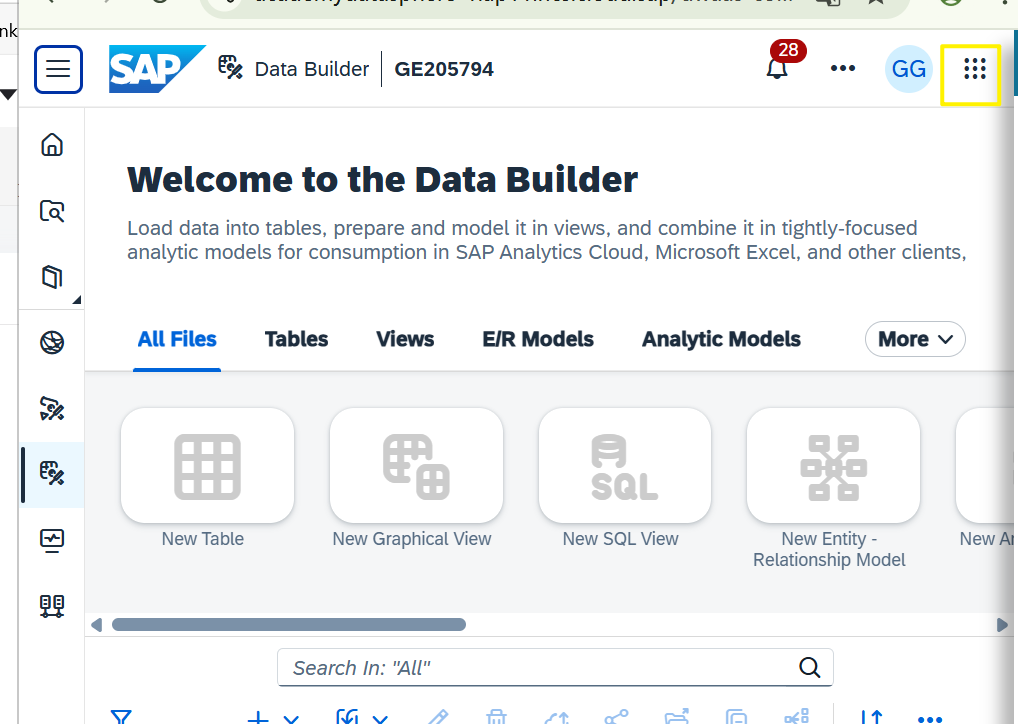Expand the dropdown arrow next to the plus icon
1018x724 pixels.
292,718
